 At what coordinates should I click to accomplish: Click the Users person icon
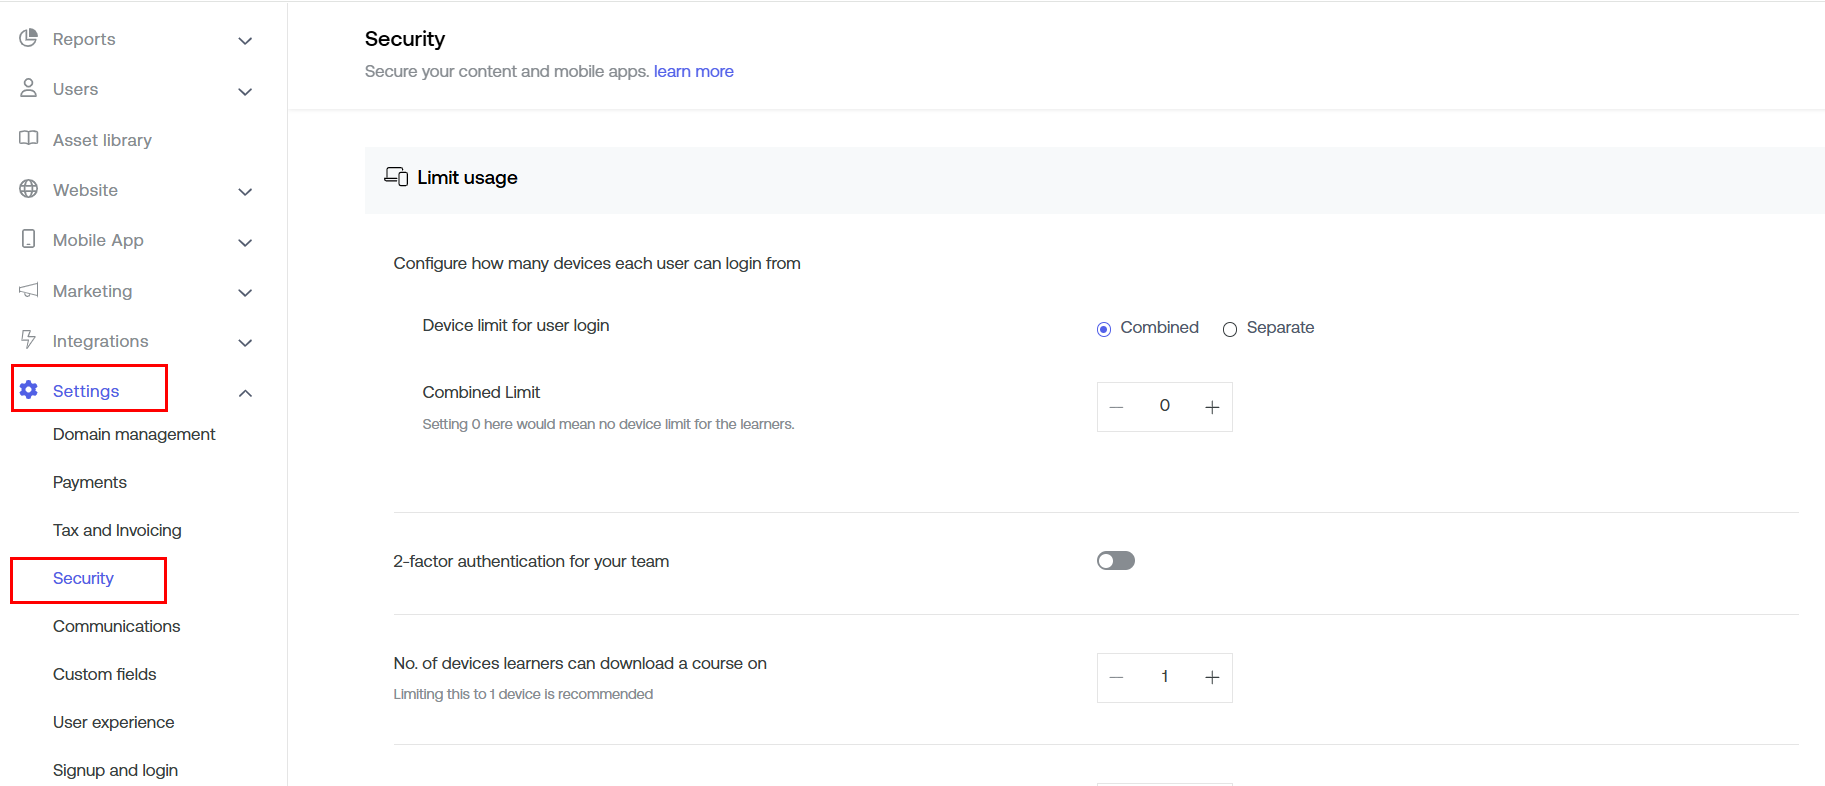[x=29, y=88]
